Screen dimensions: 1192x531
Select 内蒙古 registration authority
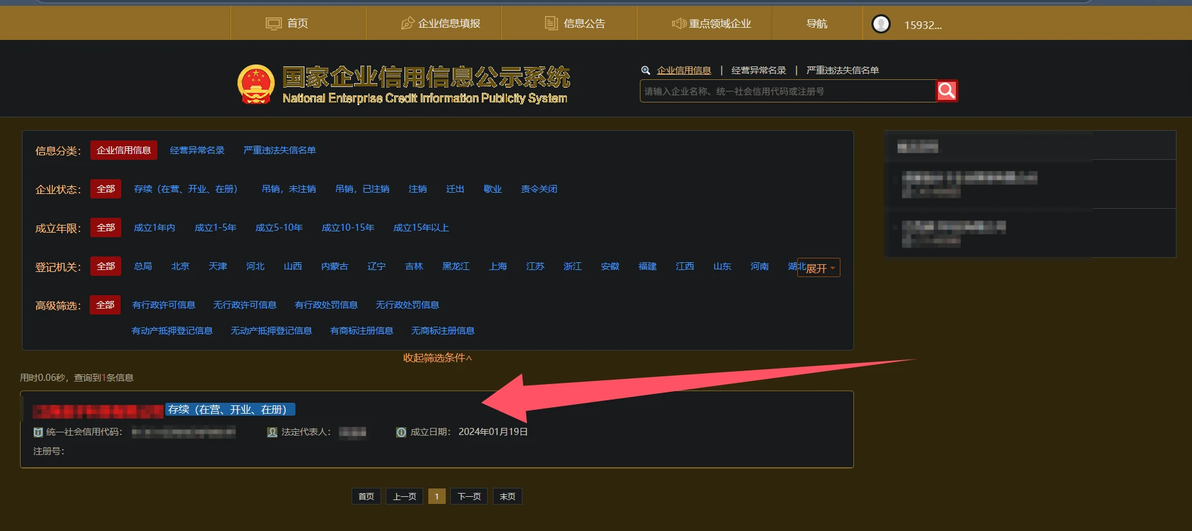click(x=335, y=266)
